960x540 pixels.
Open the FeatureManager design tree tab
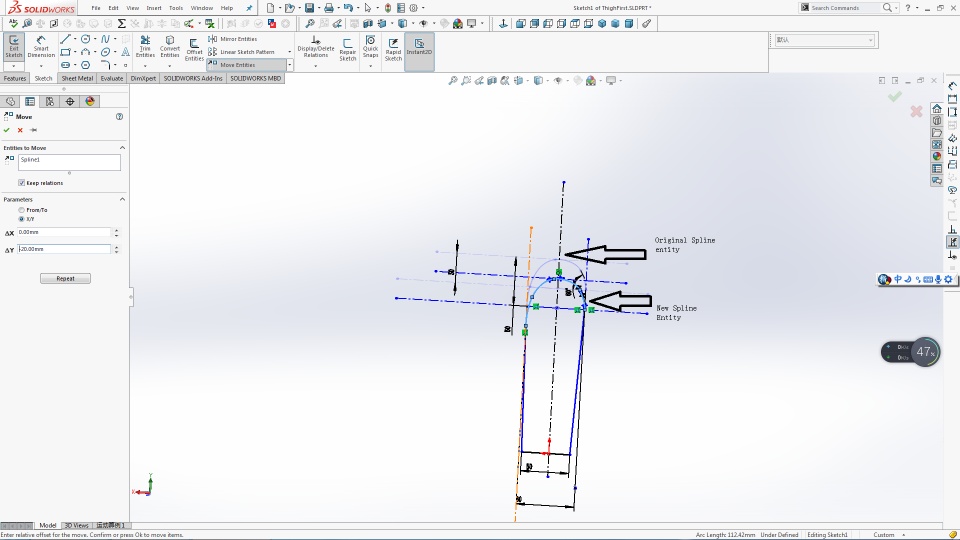[10, 102]
